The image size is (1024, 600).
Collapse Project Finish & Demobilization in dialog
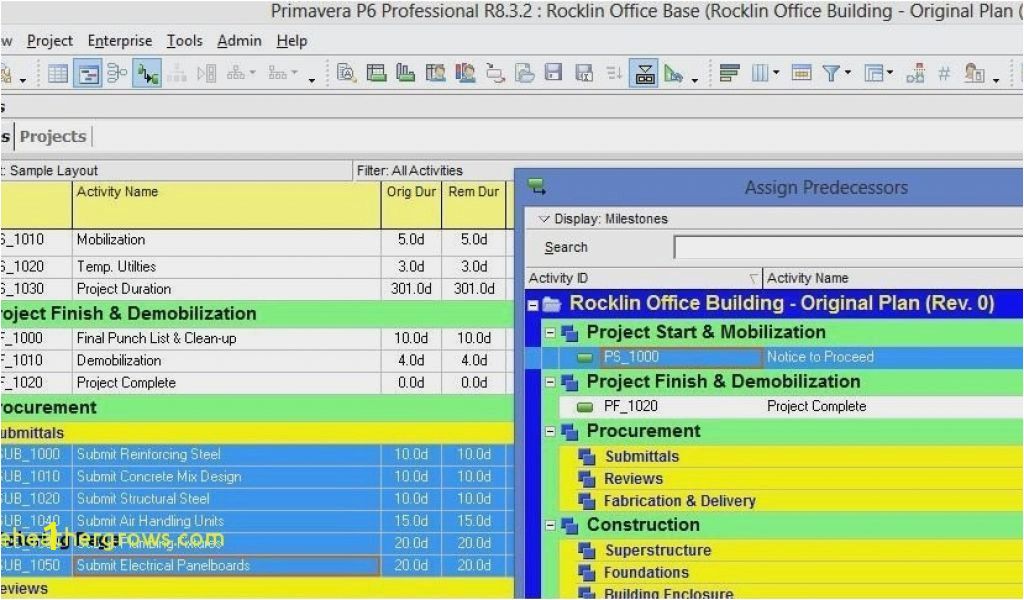pos(551,382)
